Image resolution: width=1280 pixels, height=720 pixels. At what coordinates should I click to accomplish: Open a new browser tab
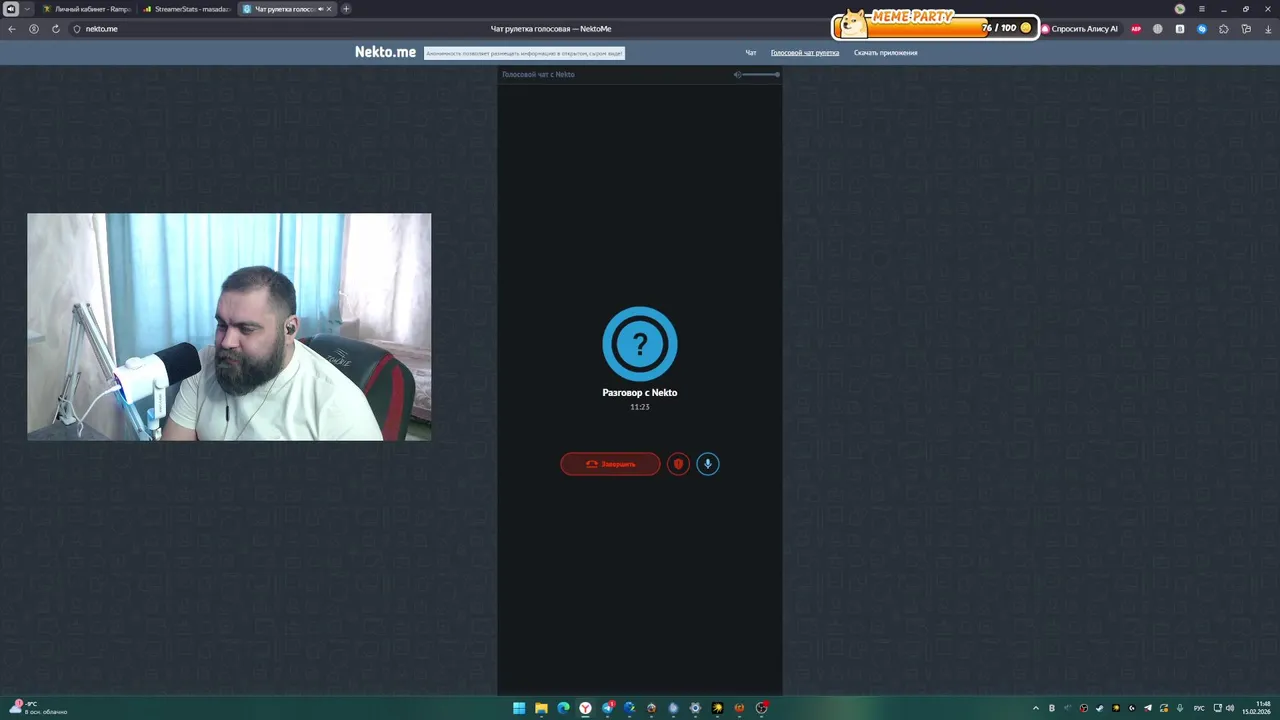click(x=346, y=9)
